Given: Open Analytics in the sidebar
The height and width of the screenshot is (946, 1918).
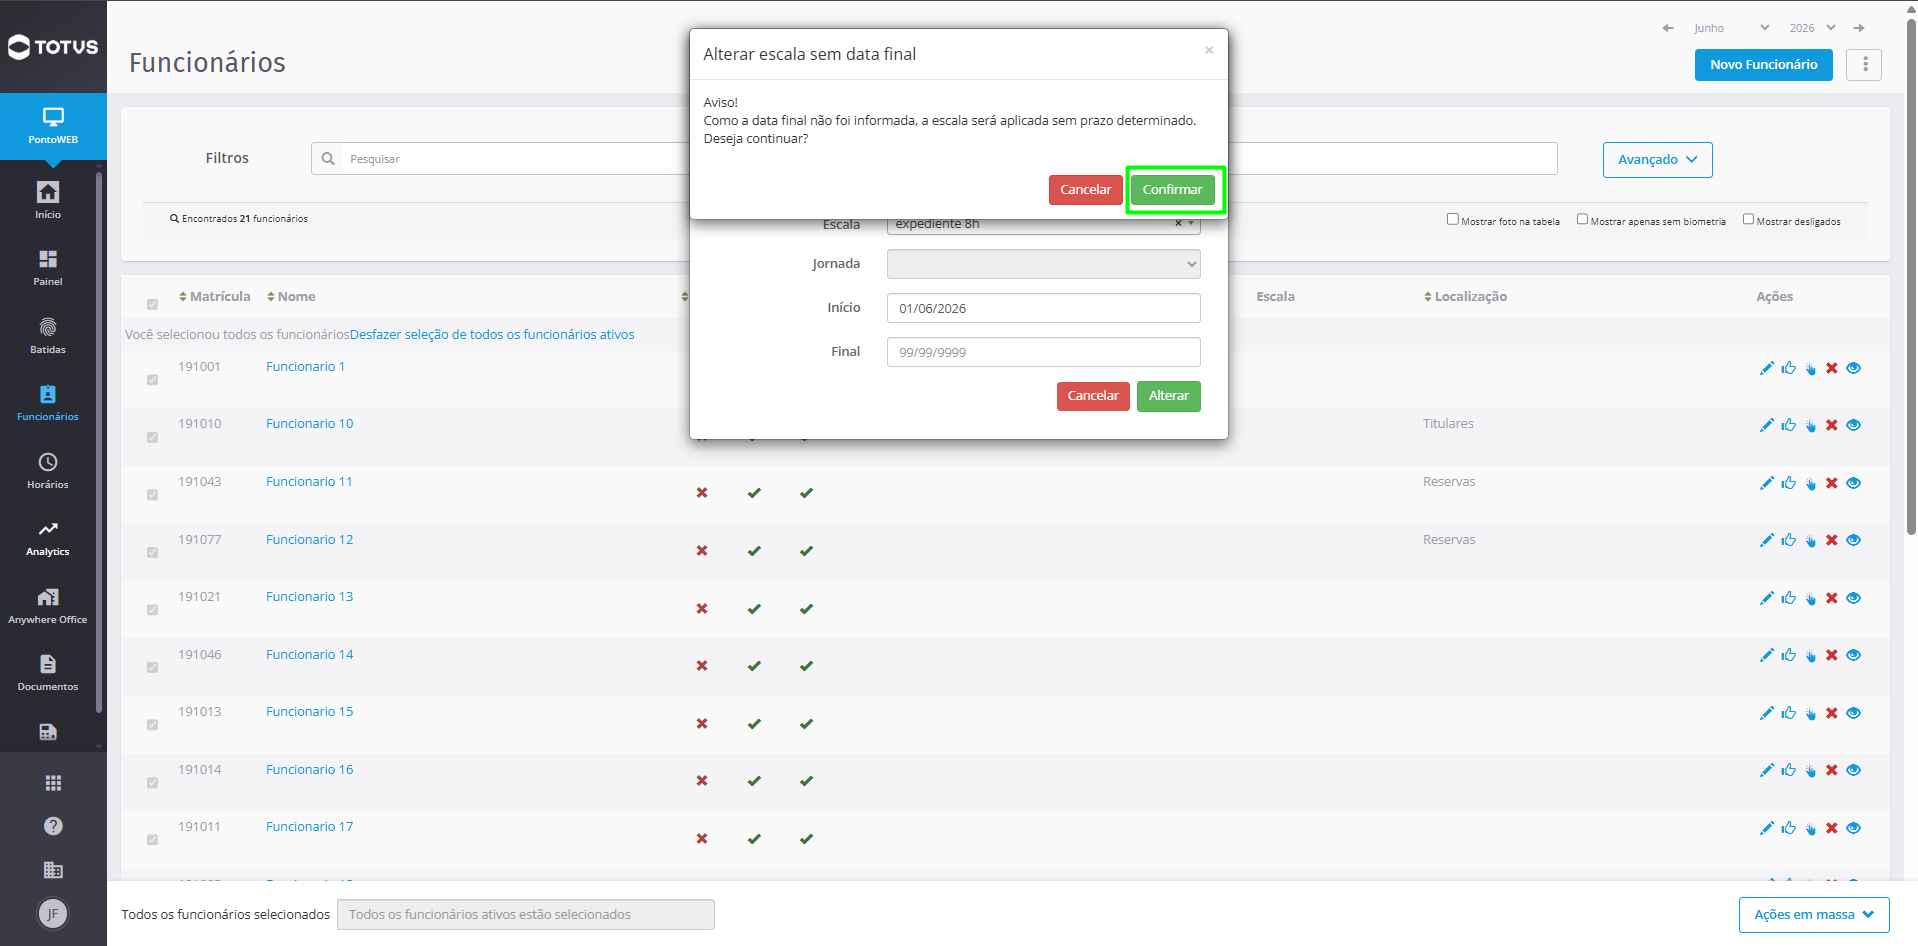Looking at the screenshot, I should click(x=48, y=537).
